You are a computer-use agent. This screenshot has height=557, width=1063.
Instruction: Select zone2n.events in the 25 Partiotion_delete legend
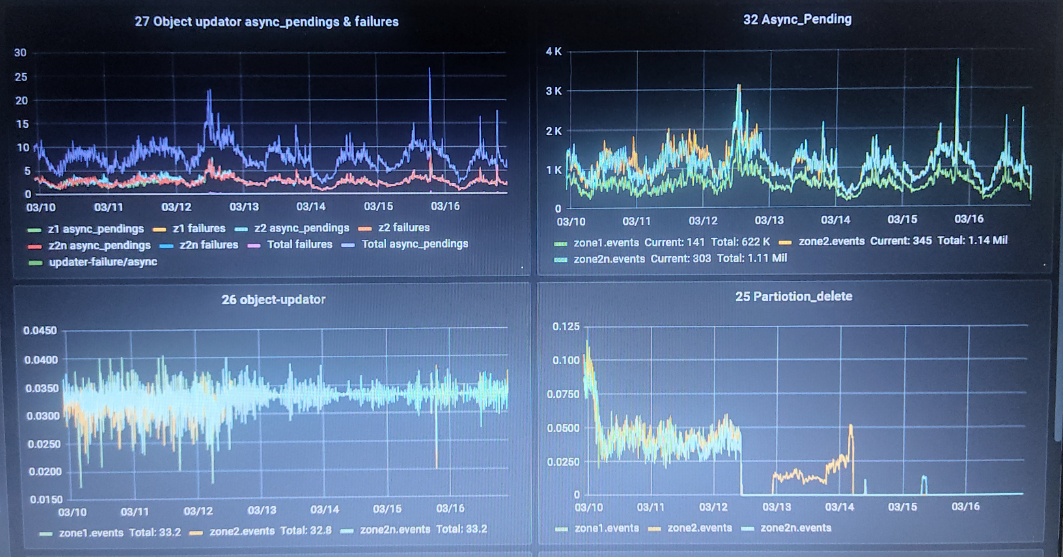pyautogui.click(x=796, y=528)
